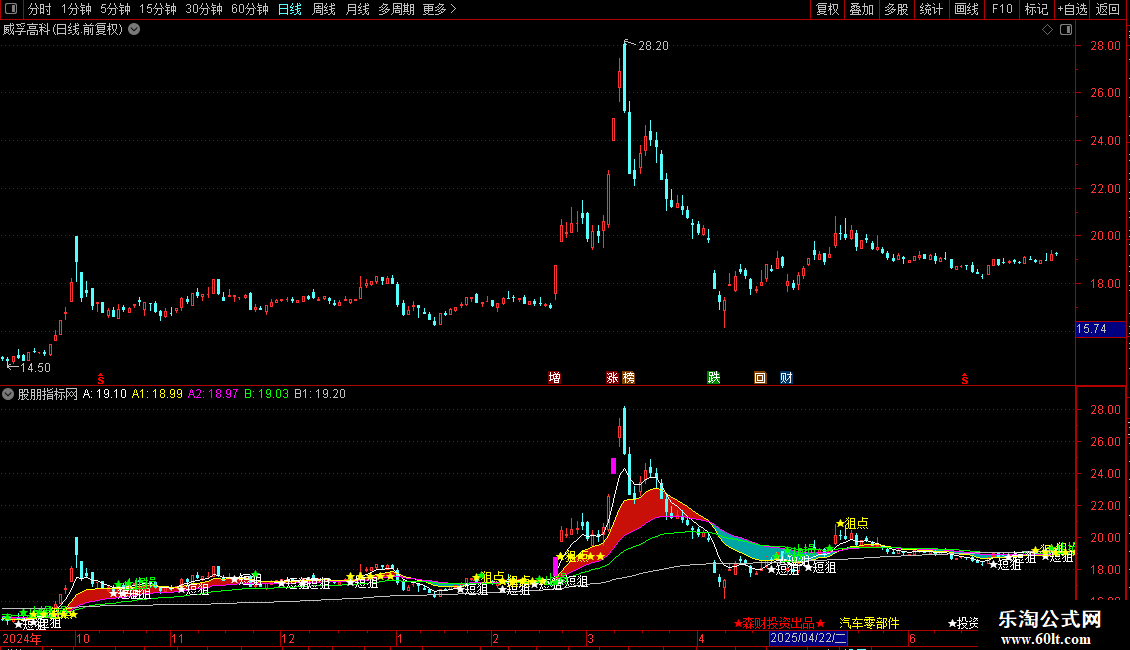
Task: Click the 增 event marker icon
Action: pos(554,378)
